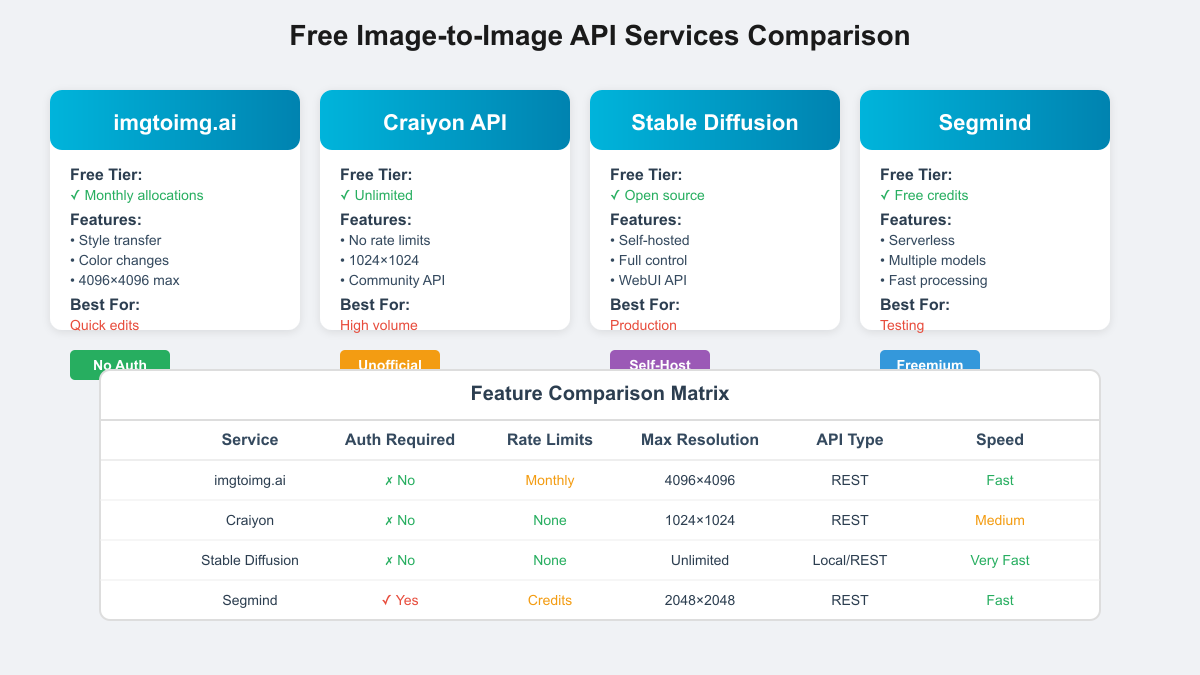The height and width of the screenshot is (675, 1200).
Task: Click the Speed column header
Action: (1000, 440)
